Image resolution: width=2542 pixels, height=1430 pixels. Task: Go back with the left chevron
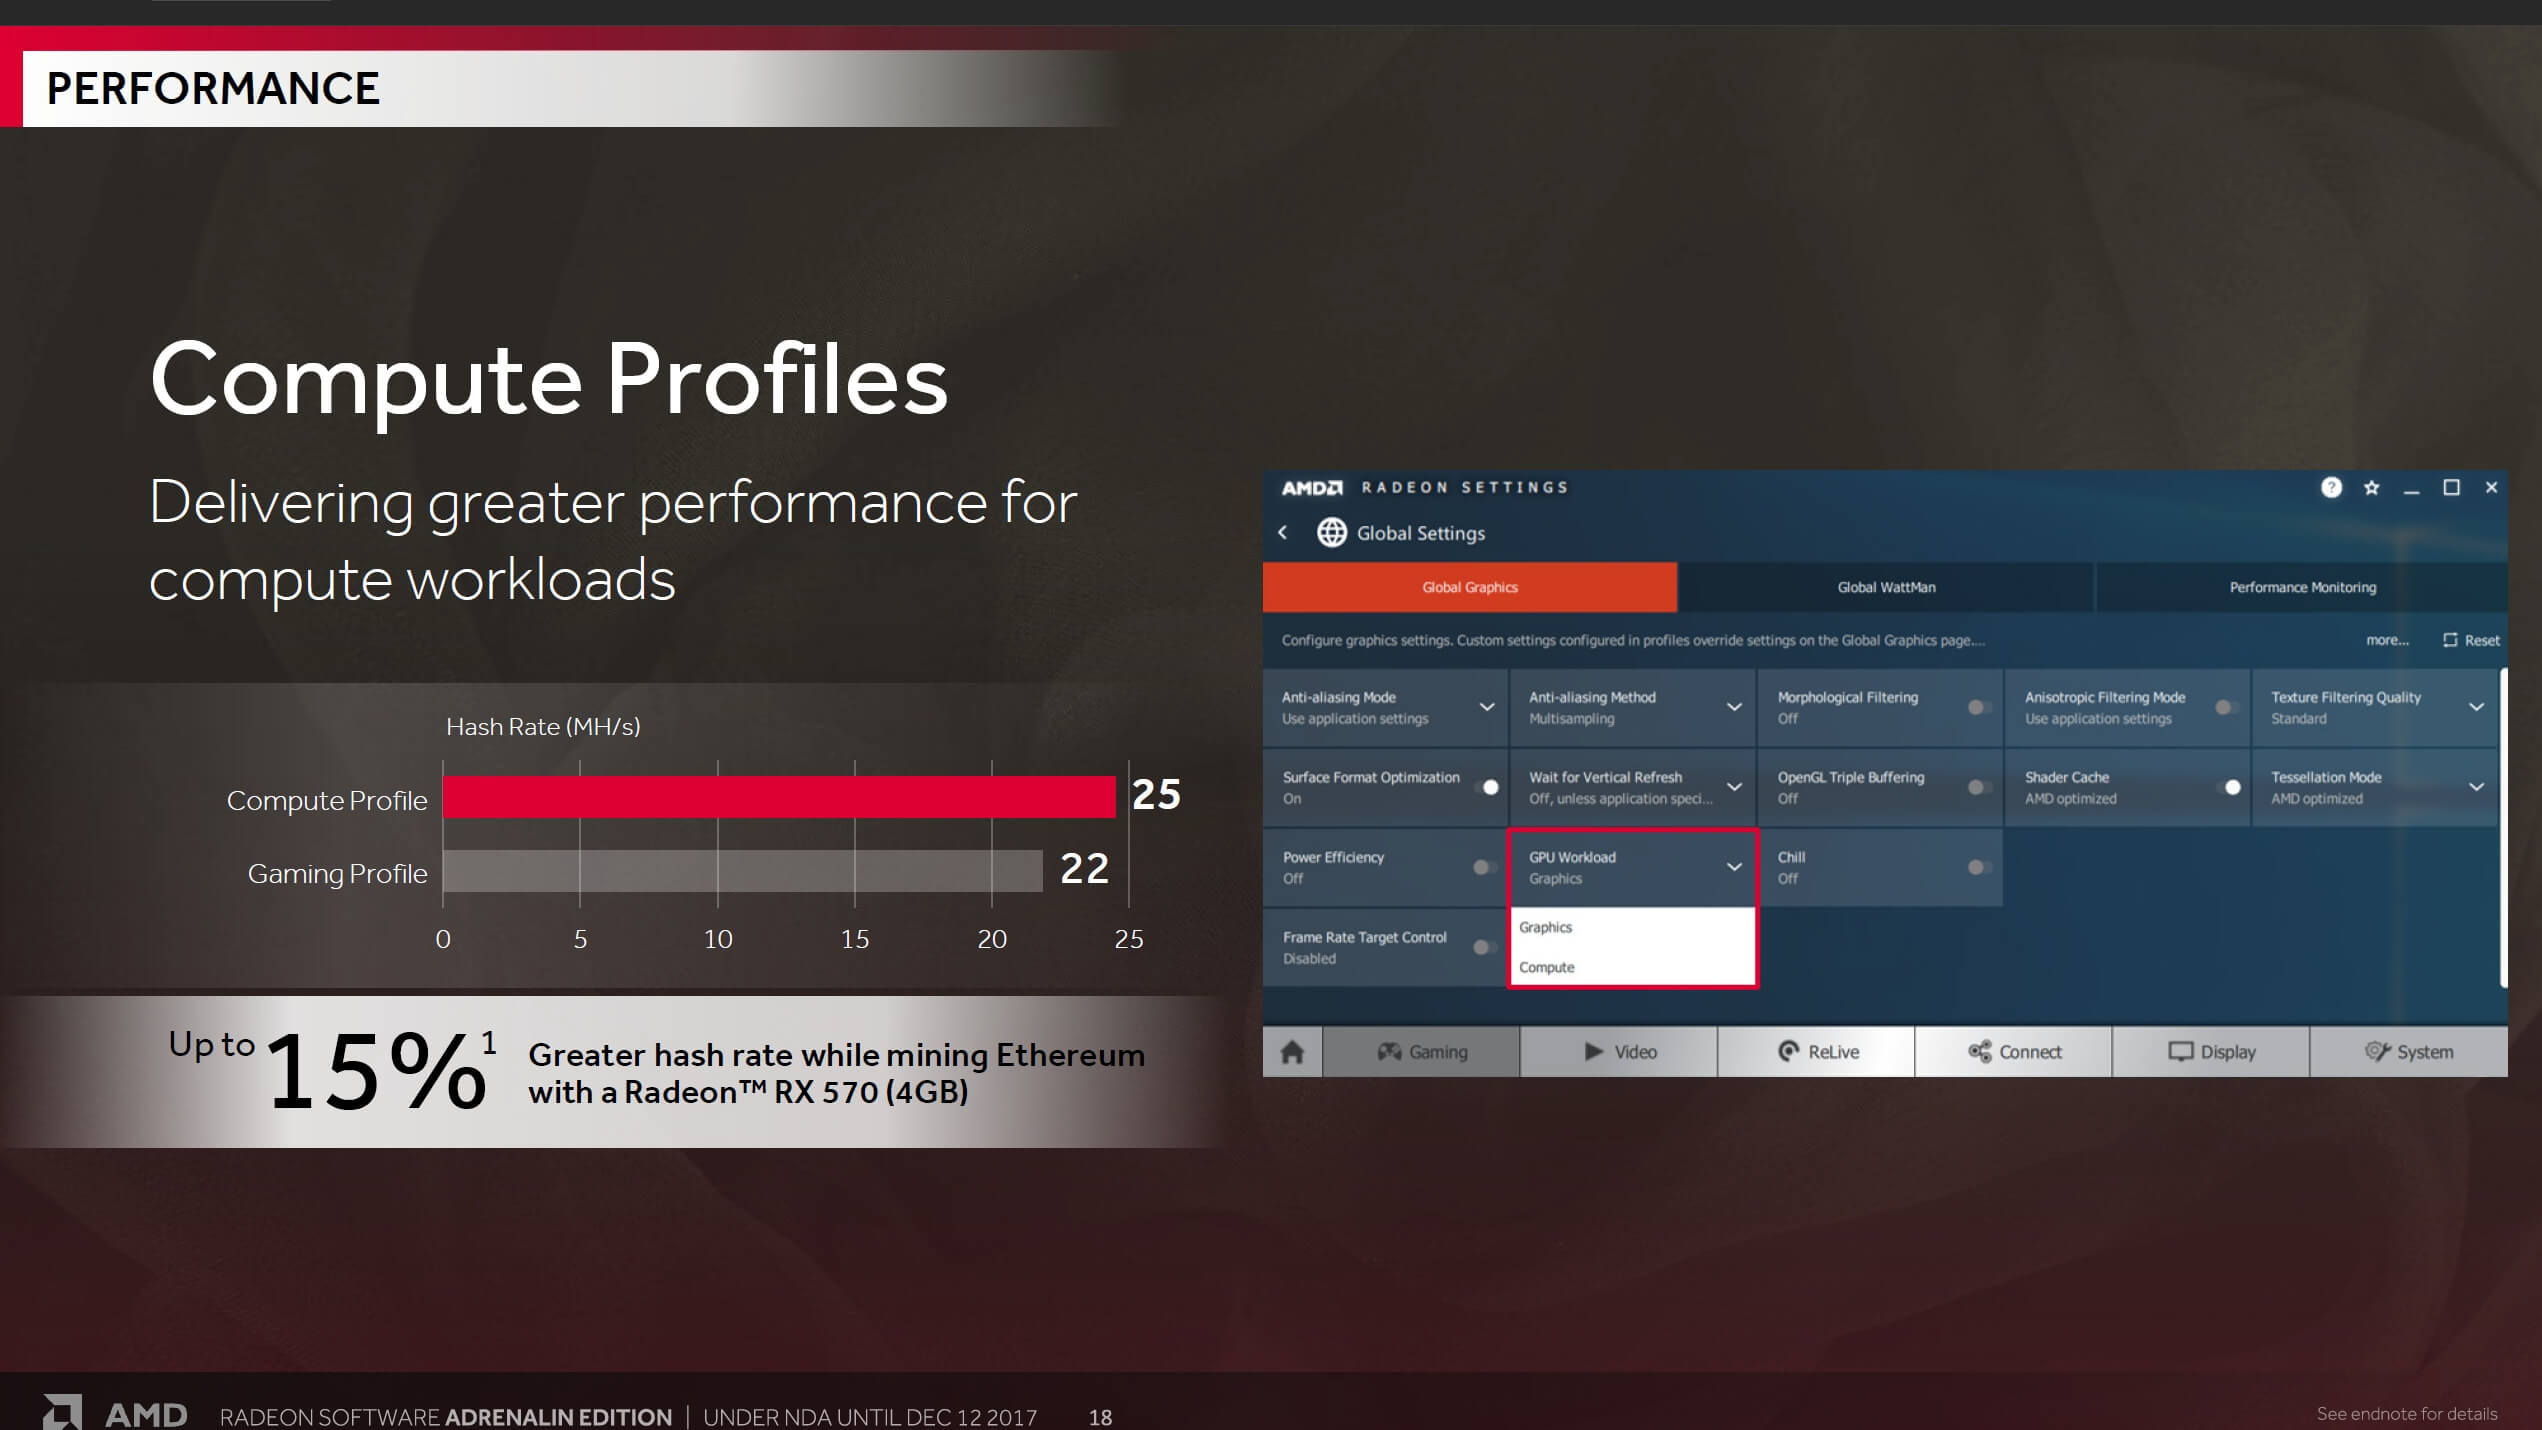point(1283,532)
